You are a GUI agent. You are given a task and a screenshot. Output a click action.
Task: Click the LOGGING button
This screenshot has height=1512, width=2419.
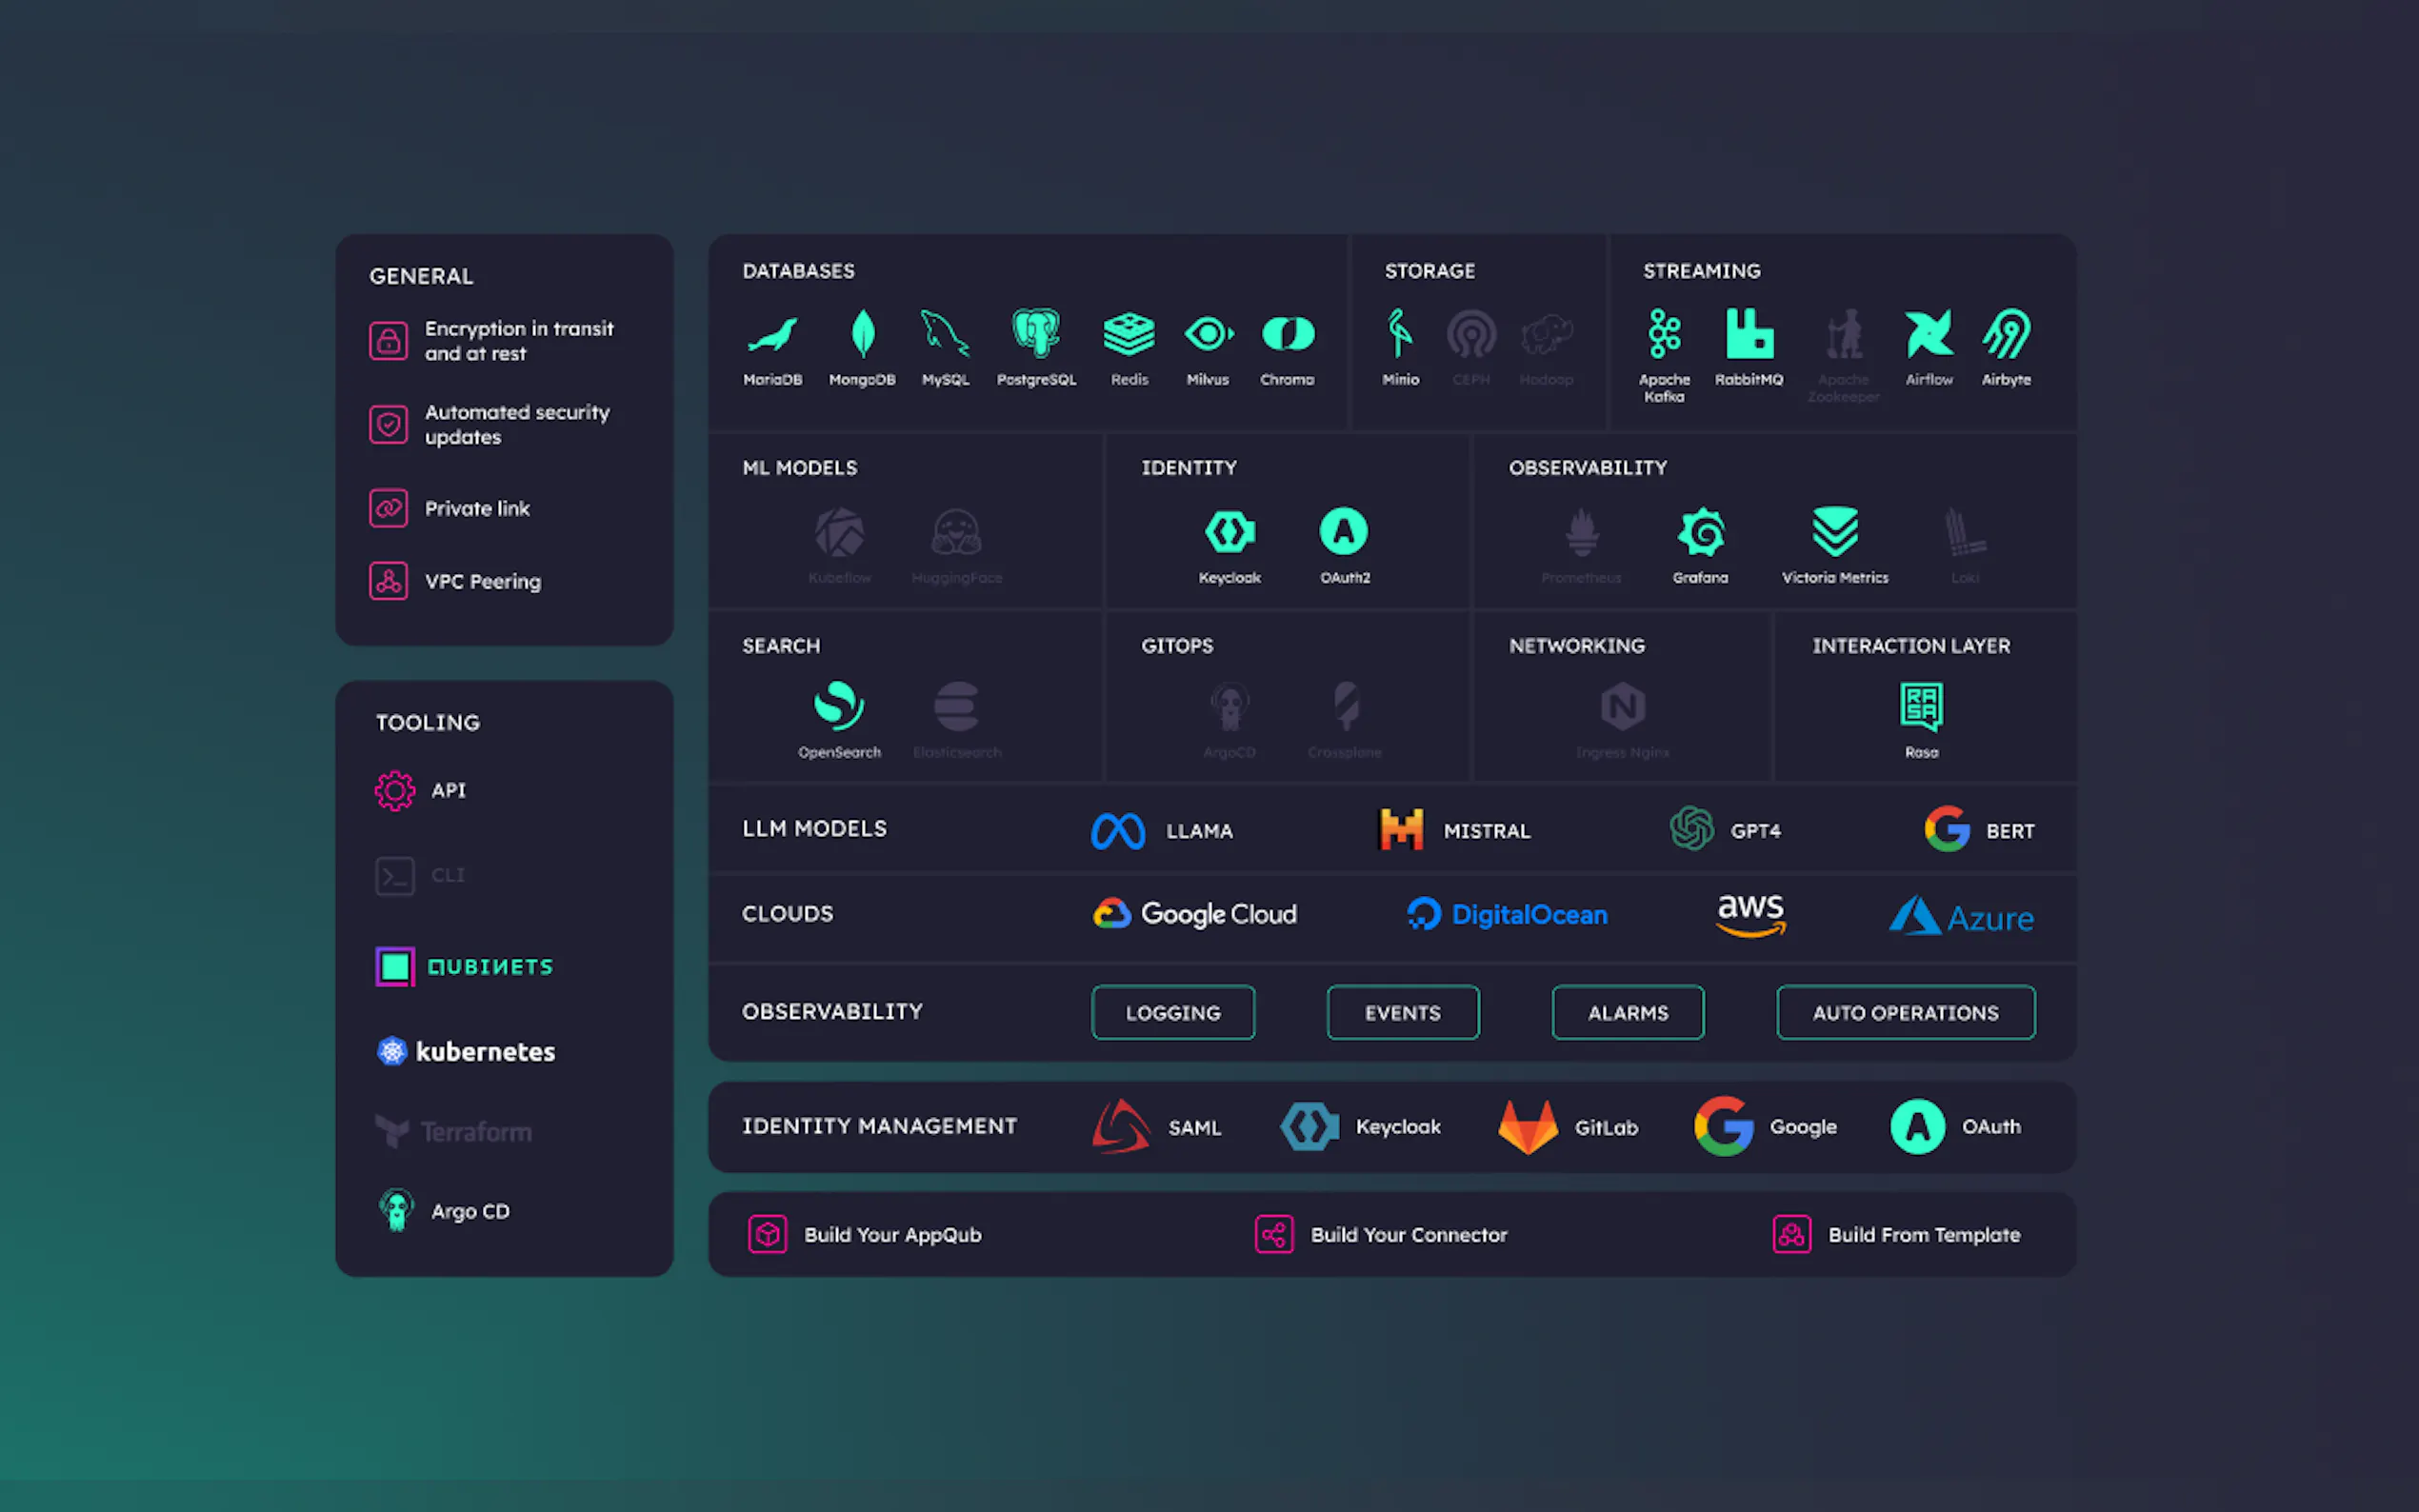pyautogui.click(x=1173, y=1013)
